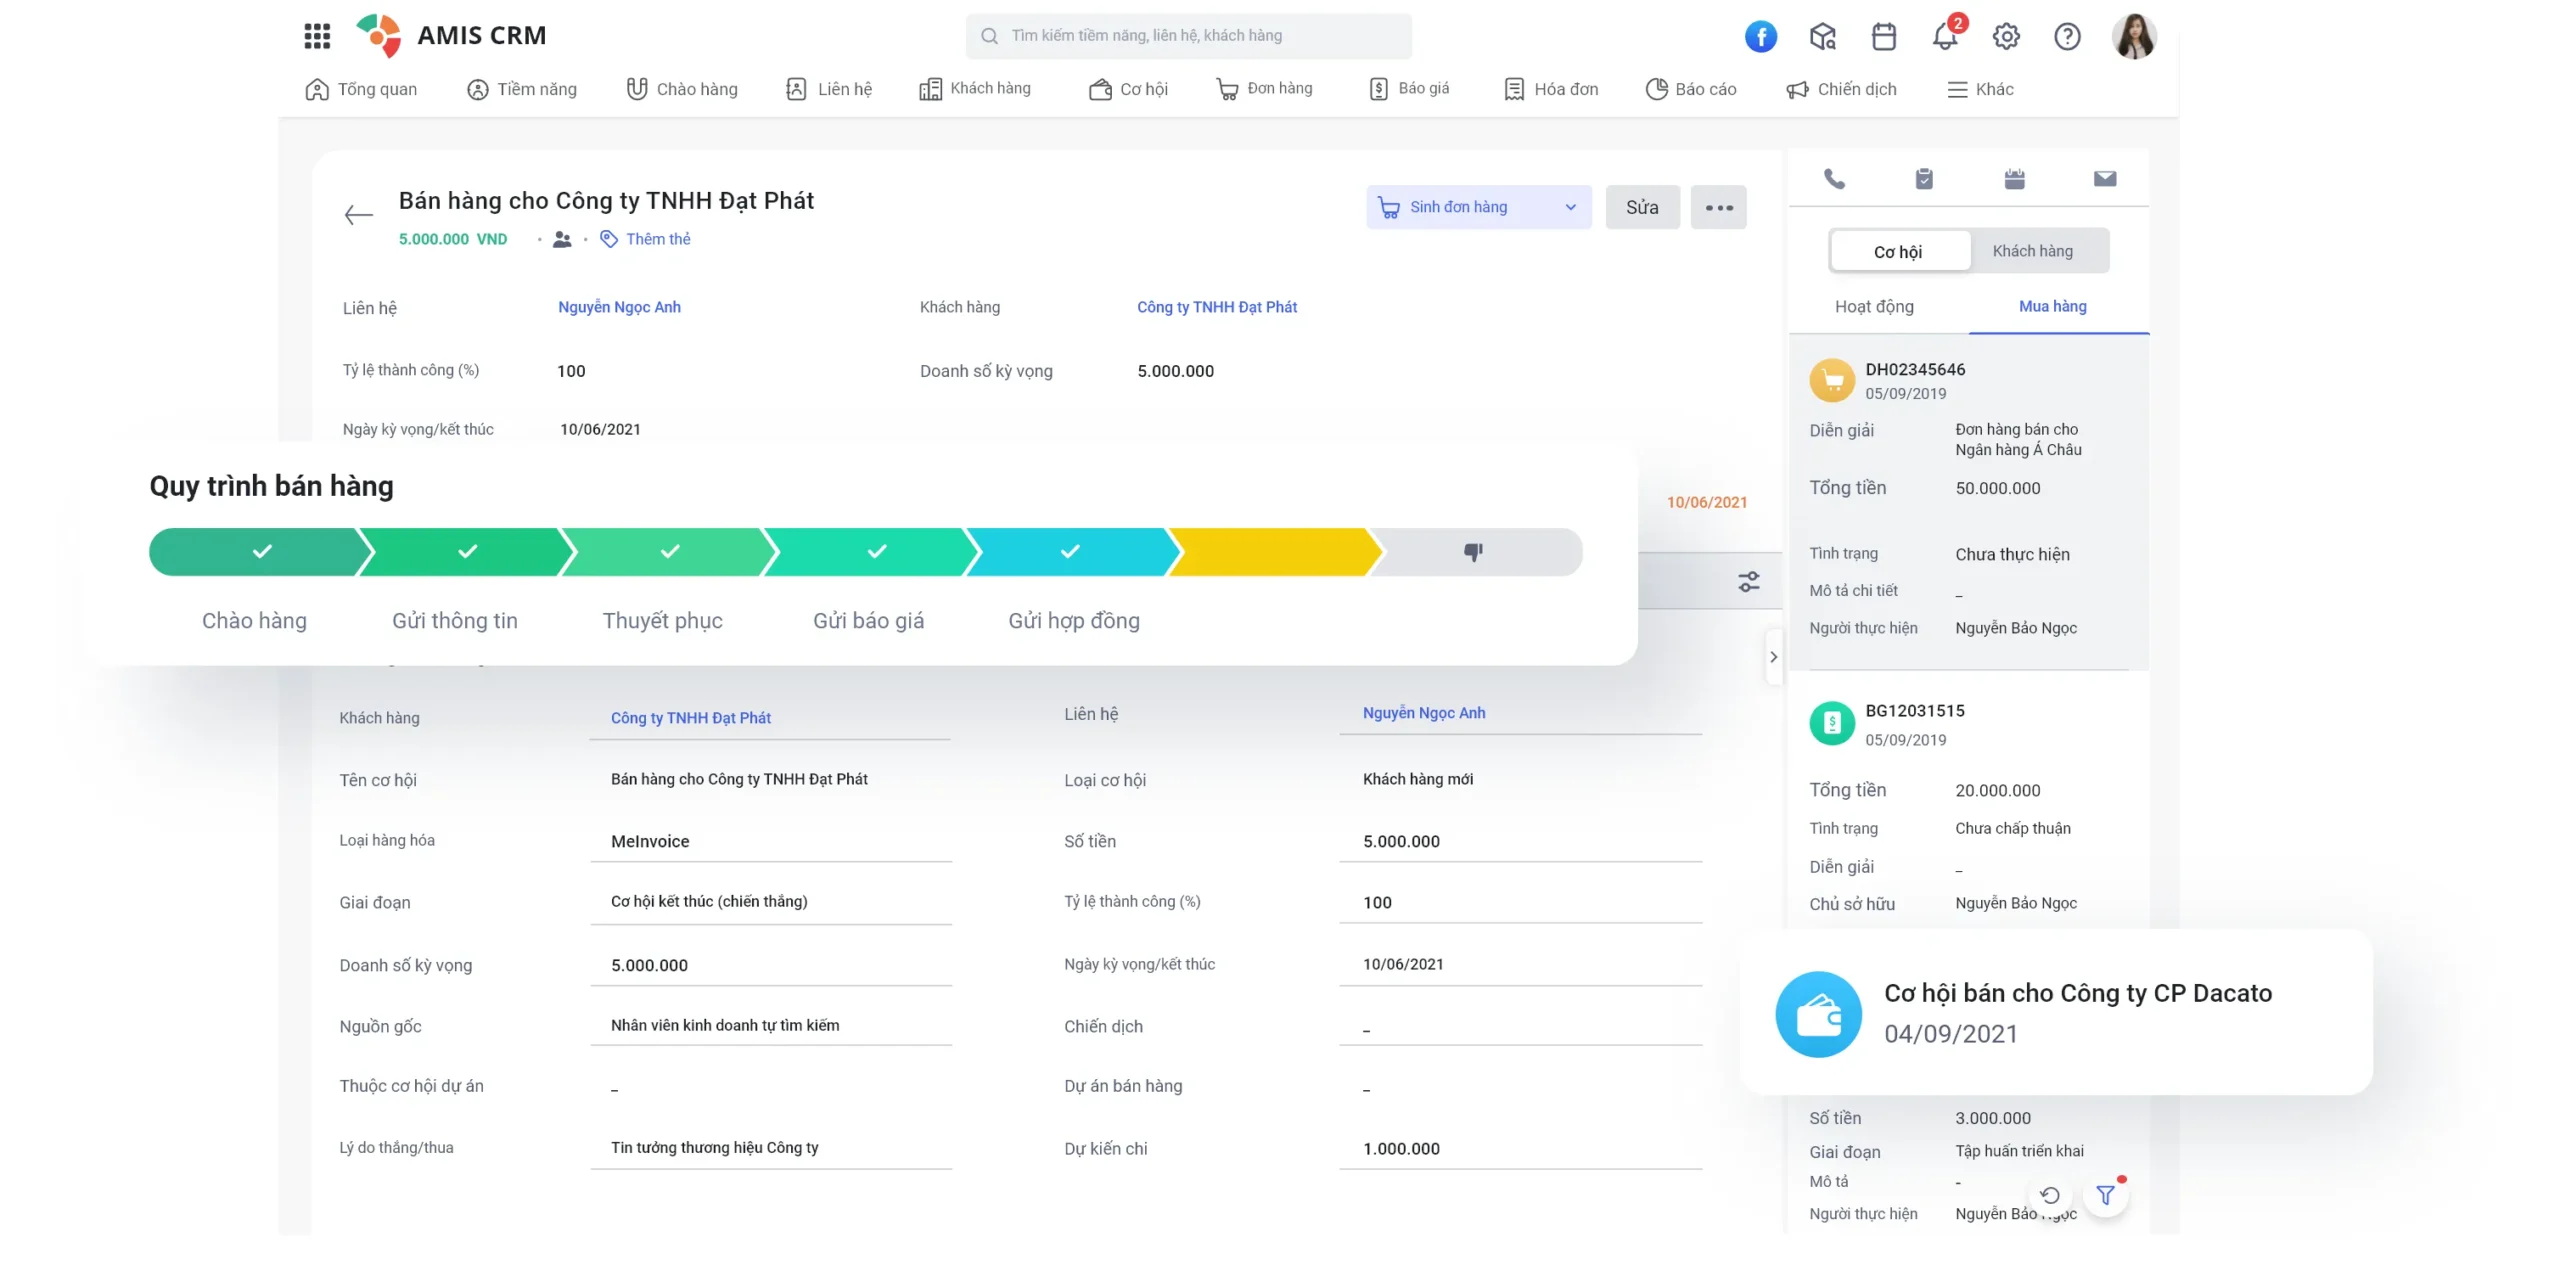The height and width of the screenshot is (1282, 2560).
Task: Collapse the right side panel chevron
Action: [x=1773, y=657]
